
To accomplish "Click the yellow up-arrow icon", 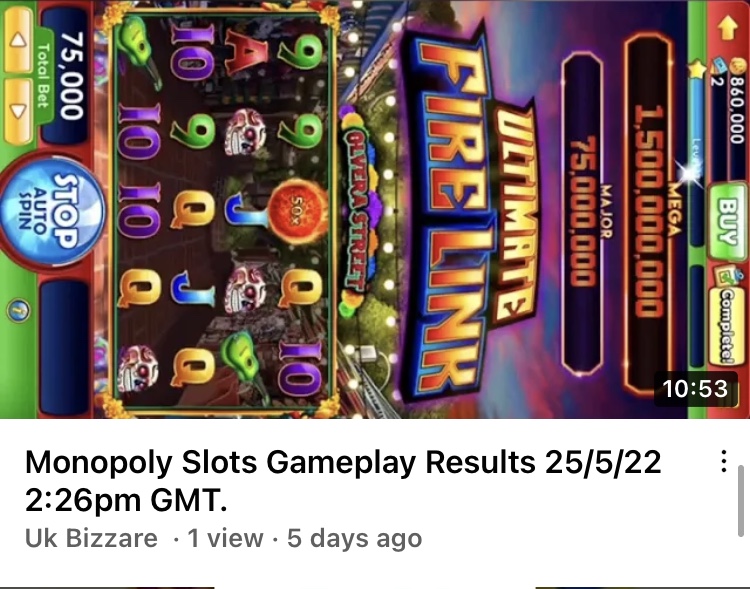I will (x=728, y=28).
